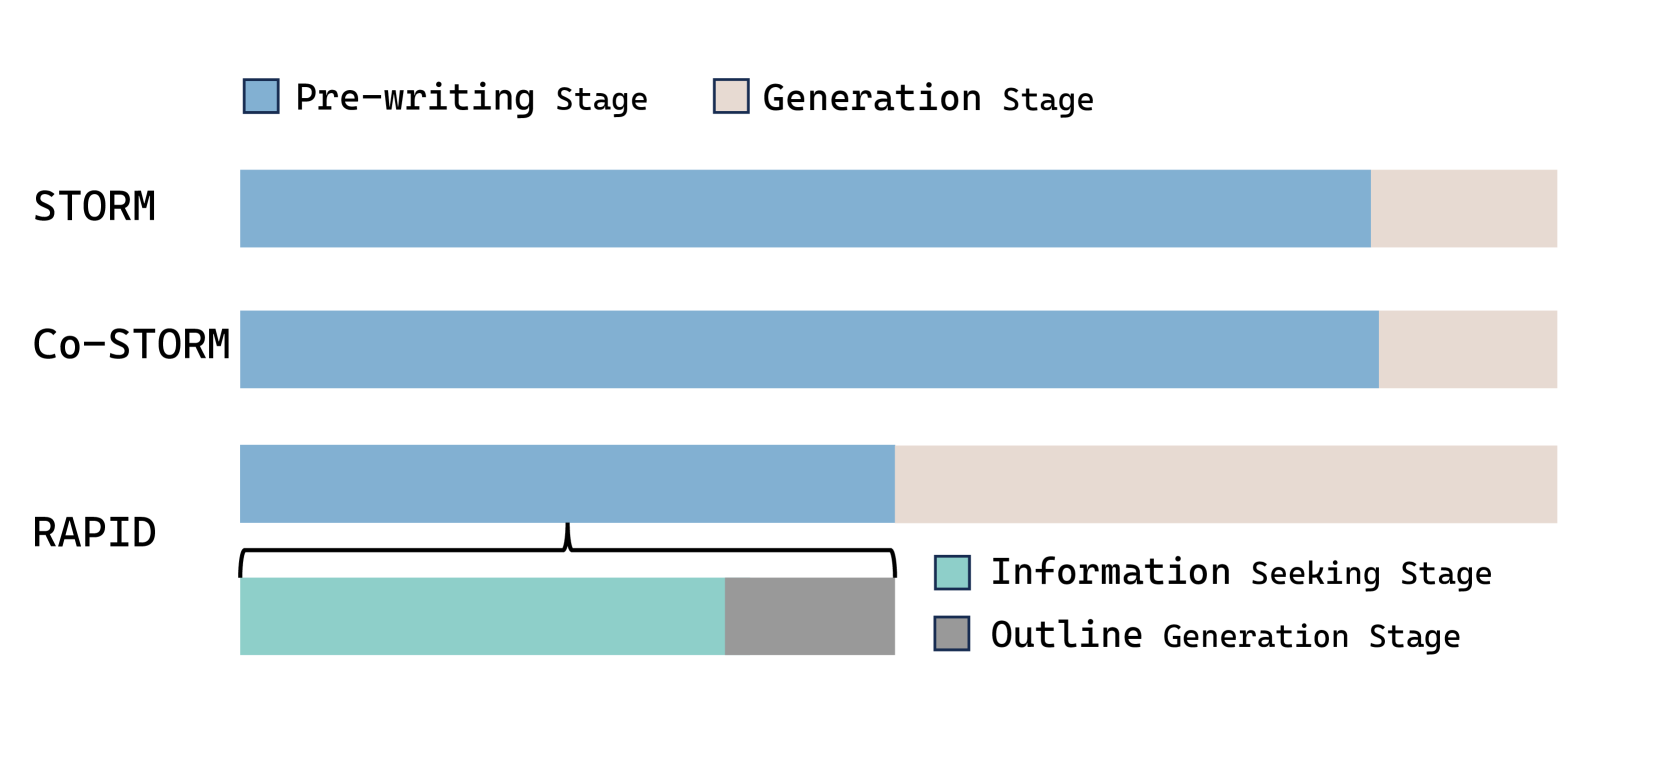Click the blue pre-writing segment of RAPID bar
Viewport: 1660px width, 759px height.
click(567, 484)
